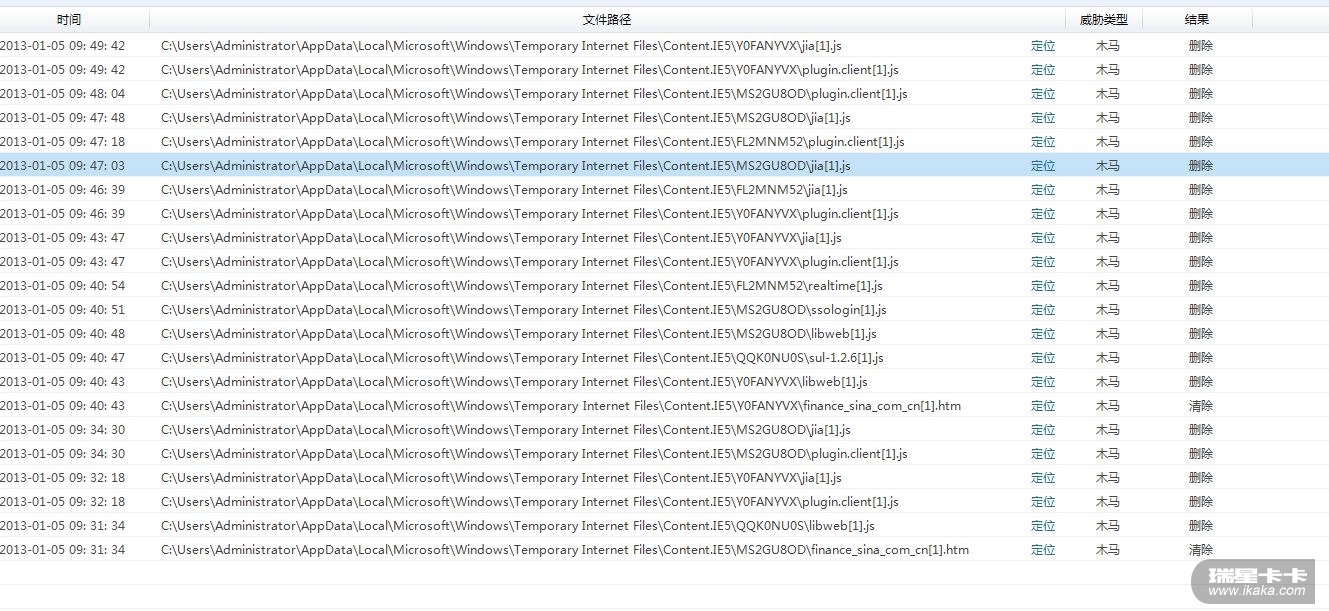Click 删除 result in ssologin[1].js row
Image resolution: width=1329 pixels, height=611 pixels.
point(1201,310)
